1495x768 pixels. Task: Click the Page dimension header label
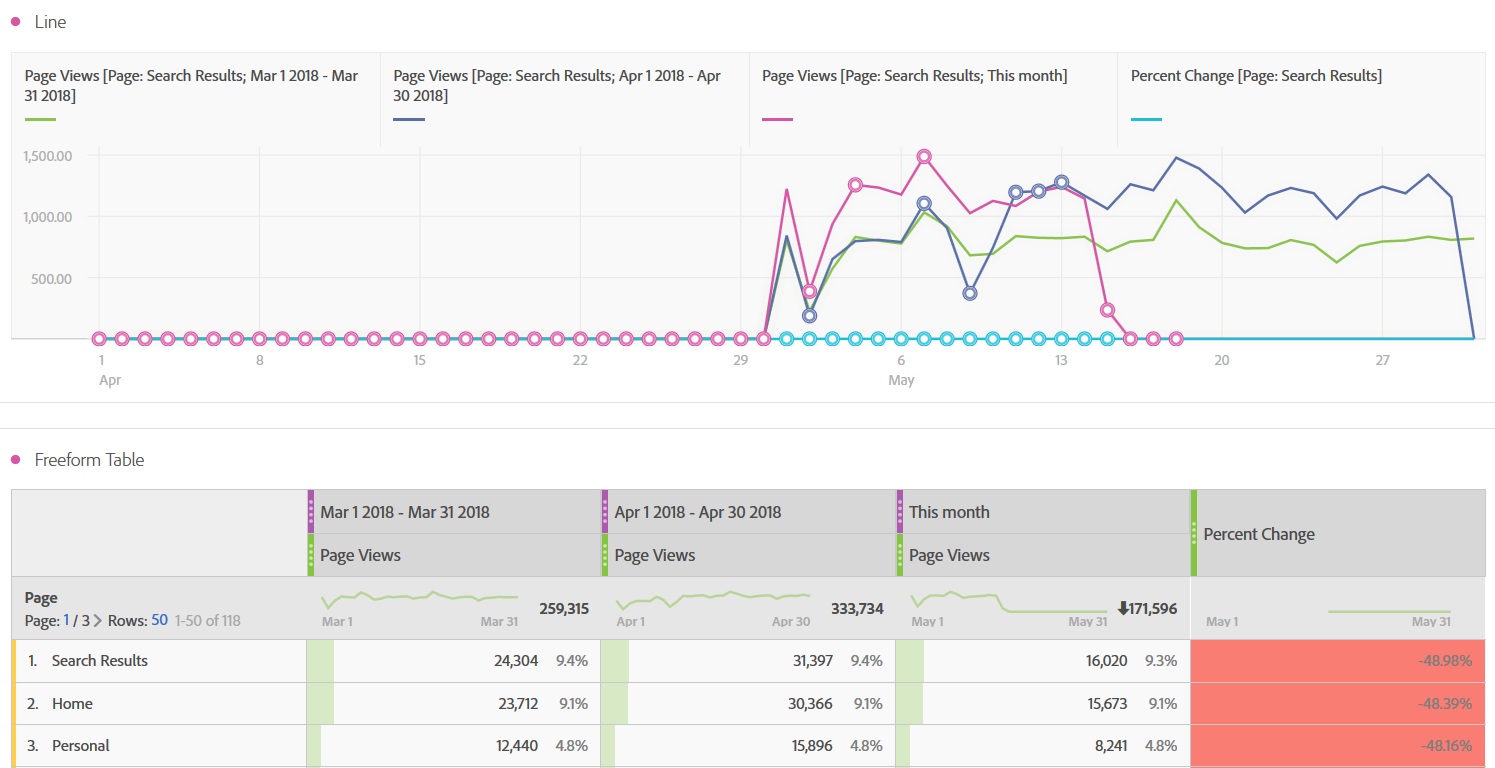tap(41, 598)
